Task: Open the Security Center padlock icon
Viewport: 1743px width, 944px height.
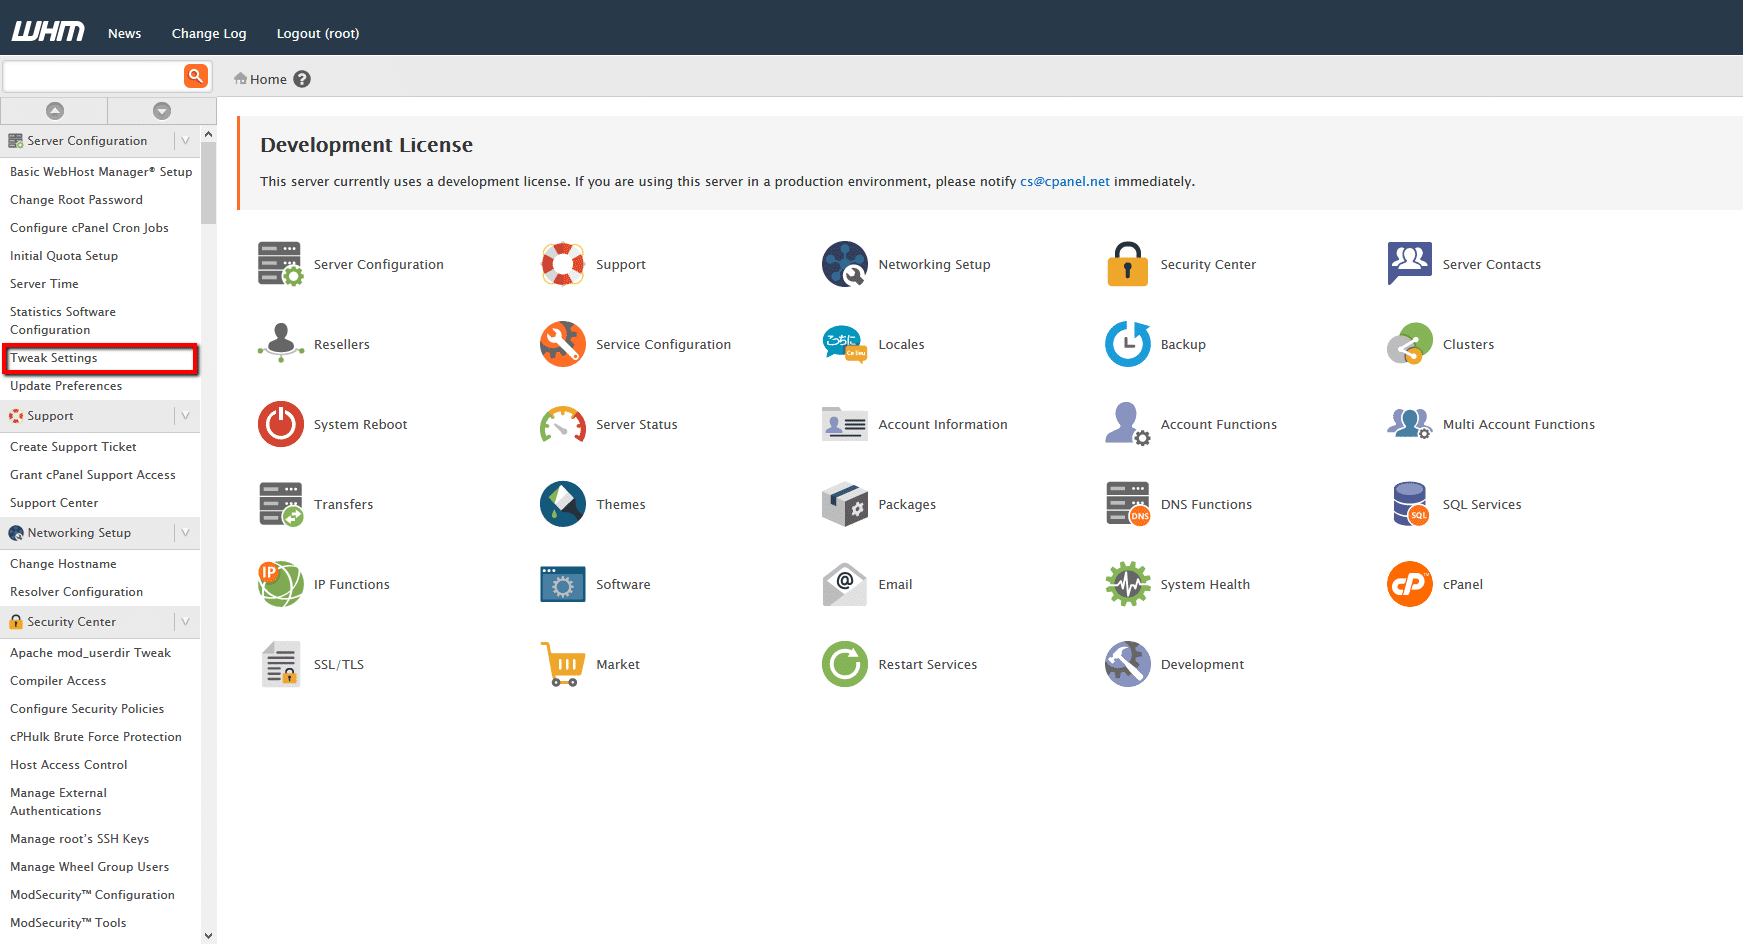Action: coord(1128,264)
